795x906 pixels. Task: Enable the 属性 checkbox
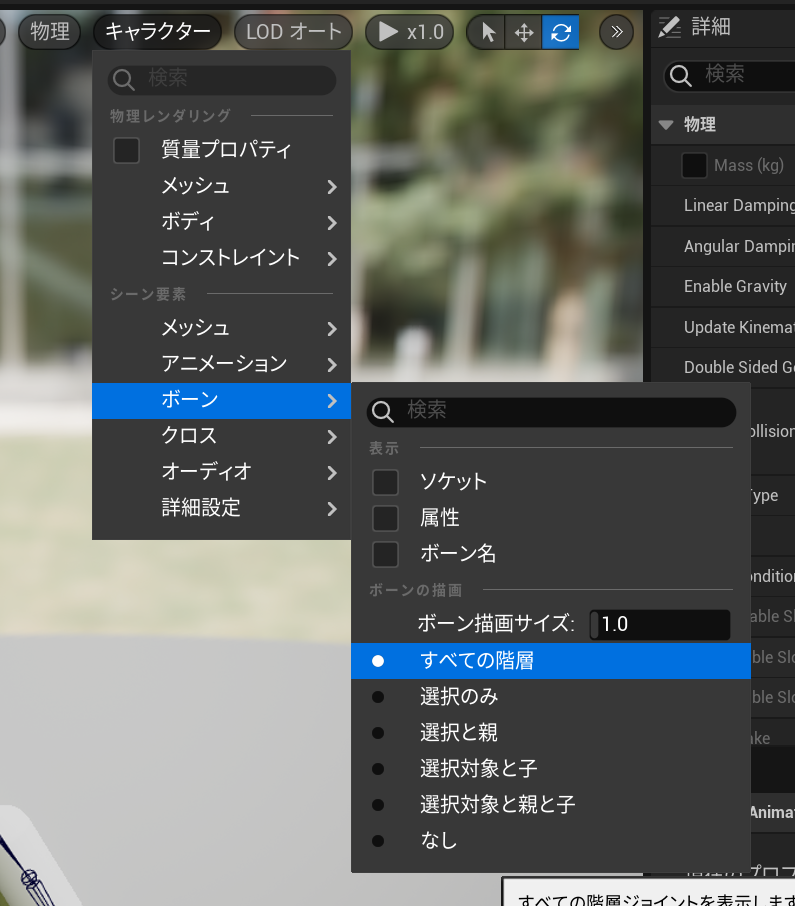tap(385, 518)
